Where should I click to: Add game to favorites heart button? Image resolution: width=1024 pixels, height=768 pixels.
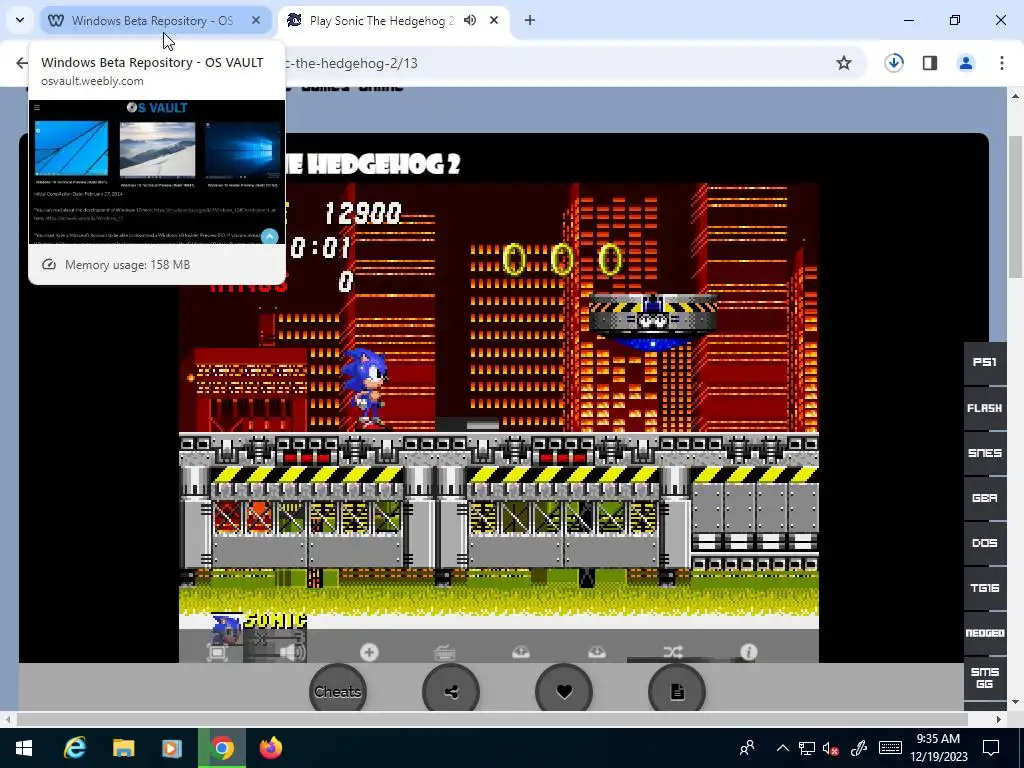[x=564, y=692]
